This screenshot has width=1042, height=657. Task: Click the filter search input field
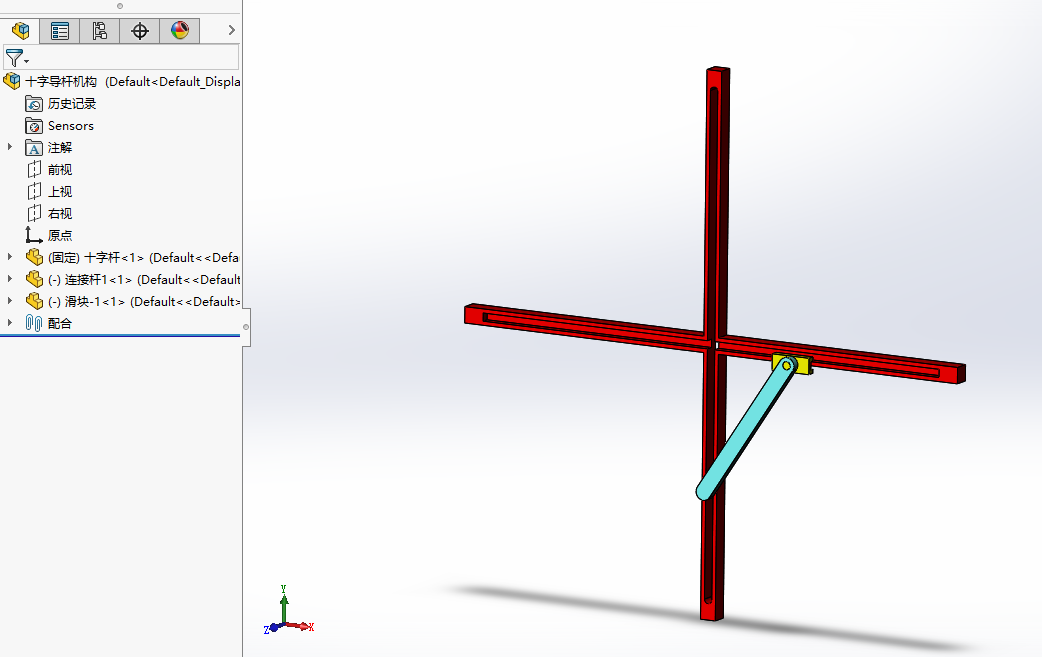[134, 58]
